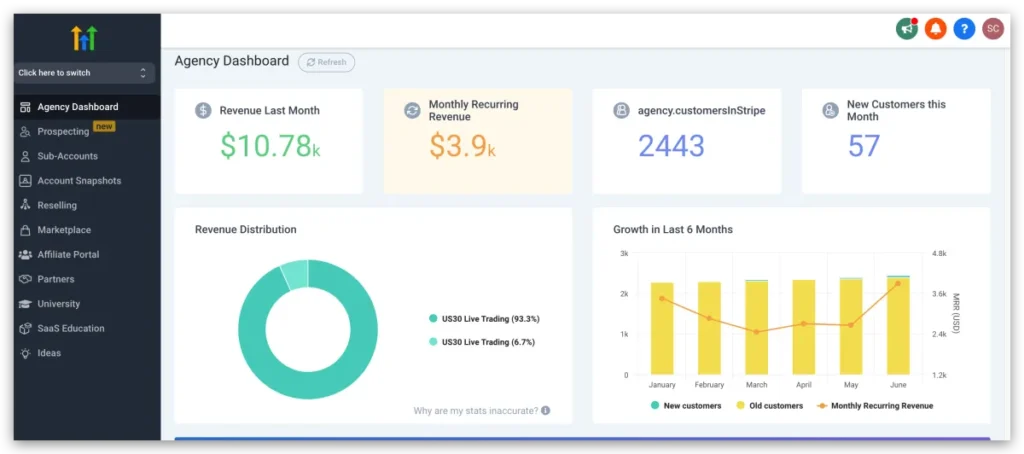Open Why are my stats inaccurate link

tap(476, 411)
